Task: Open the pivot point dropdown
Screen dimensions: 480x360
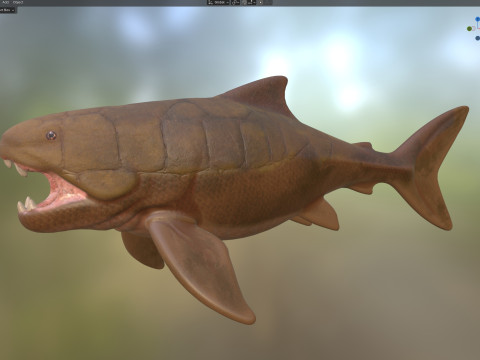Action: click(235, 2)
